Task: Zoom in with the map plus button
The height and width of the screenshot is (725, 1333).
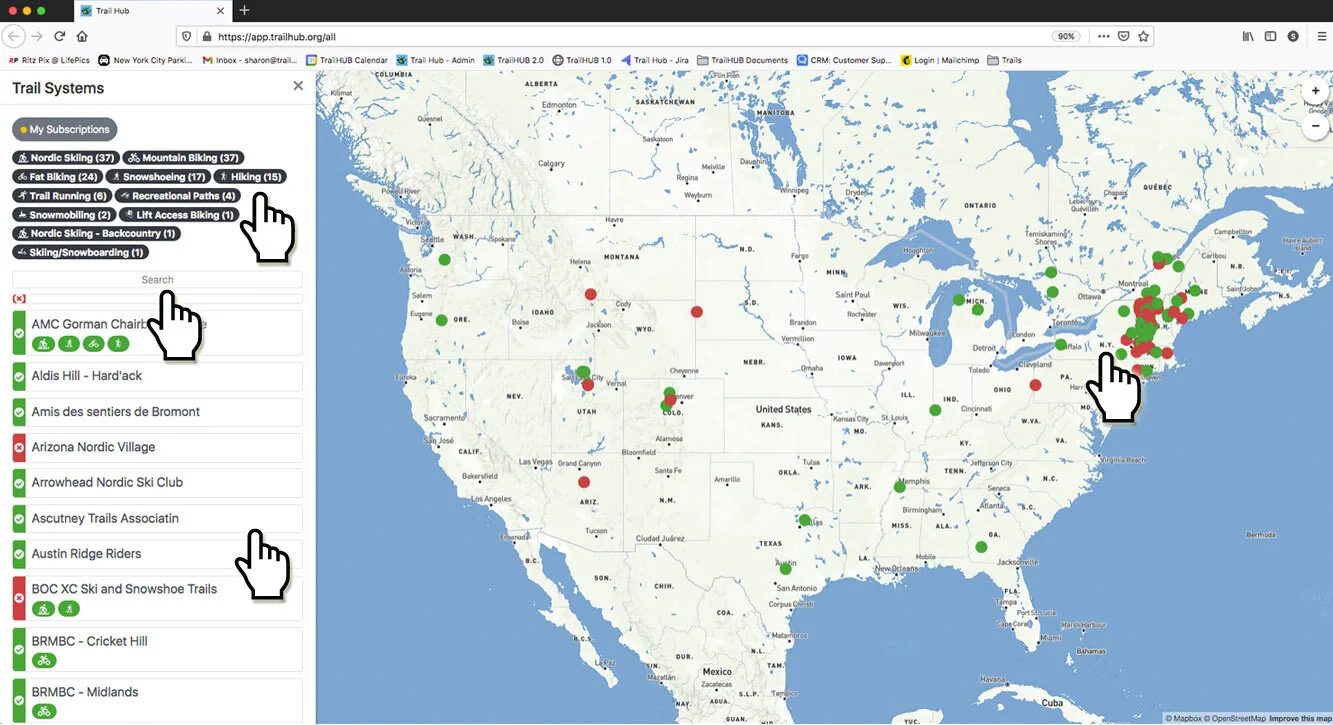Action: pos(1316,91)
